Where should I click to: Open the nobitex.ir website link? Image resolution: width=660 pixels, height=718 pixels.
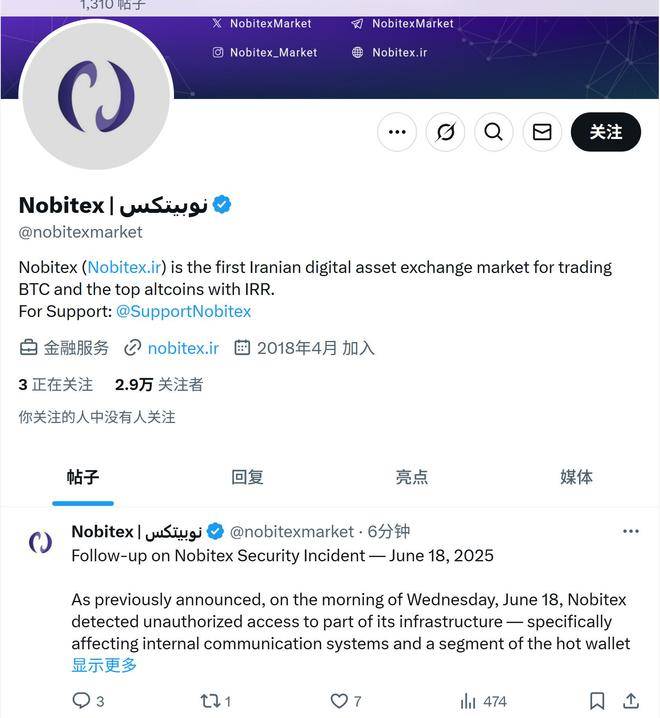(x=183, y=348)
